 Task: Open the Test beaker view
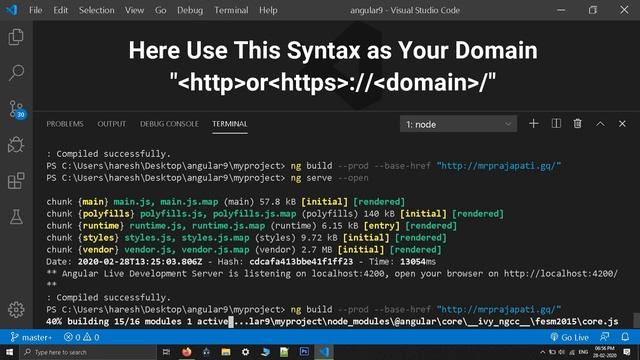[16, 217]
